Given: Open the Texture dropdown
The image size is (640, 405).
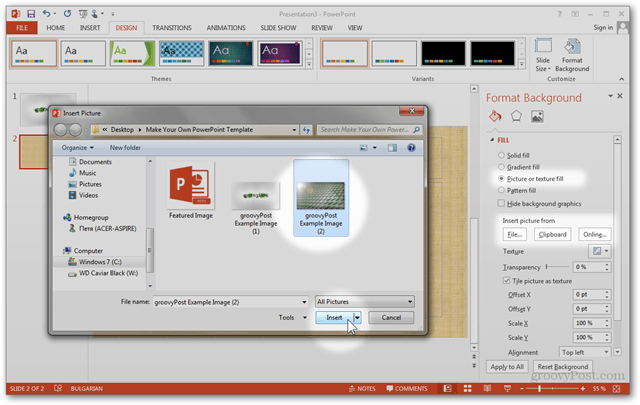Looking at the screenshot, I should (600, 251).
